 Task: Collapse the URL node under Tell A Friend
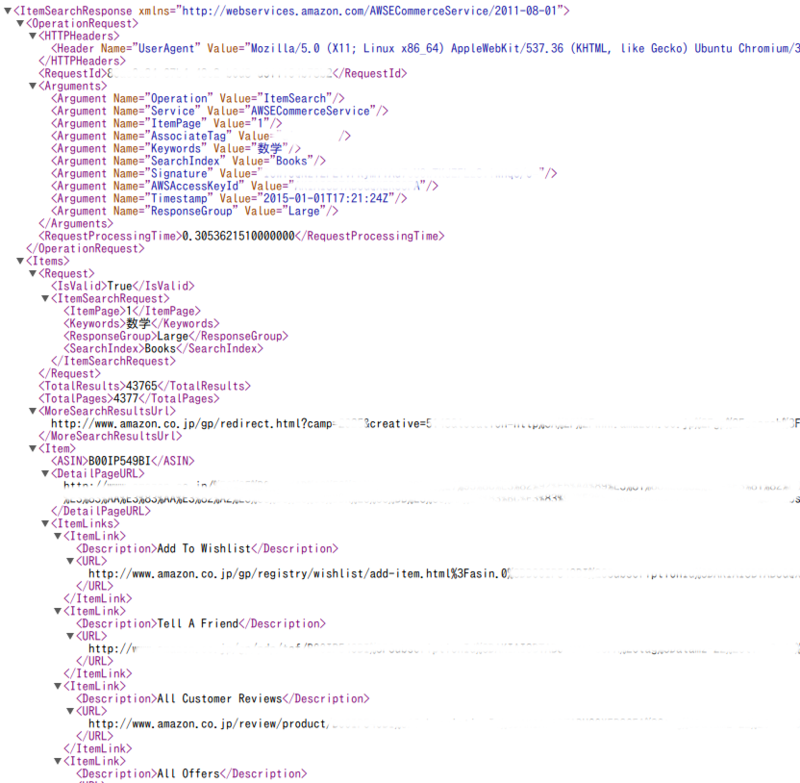(70, 636)
